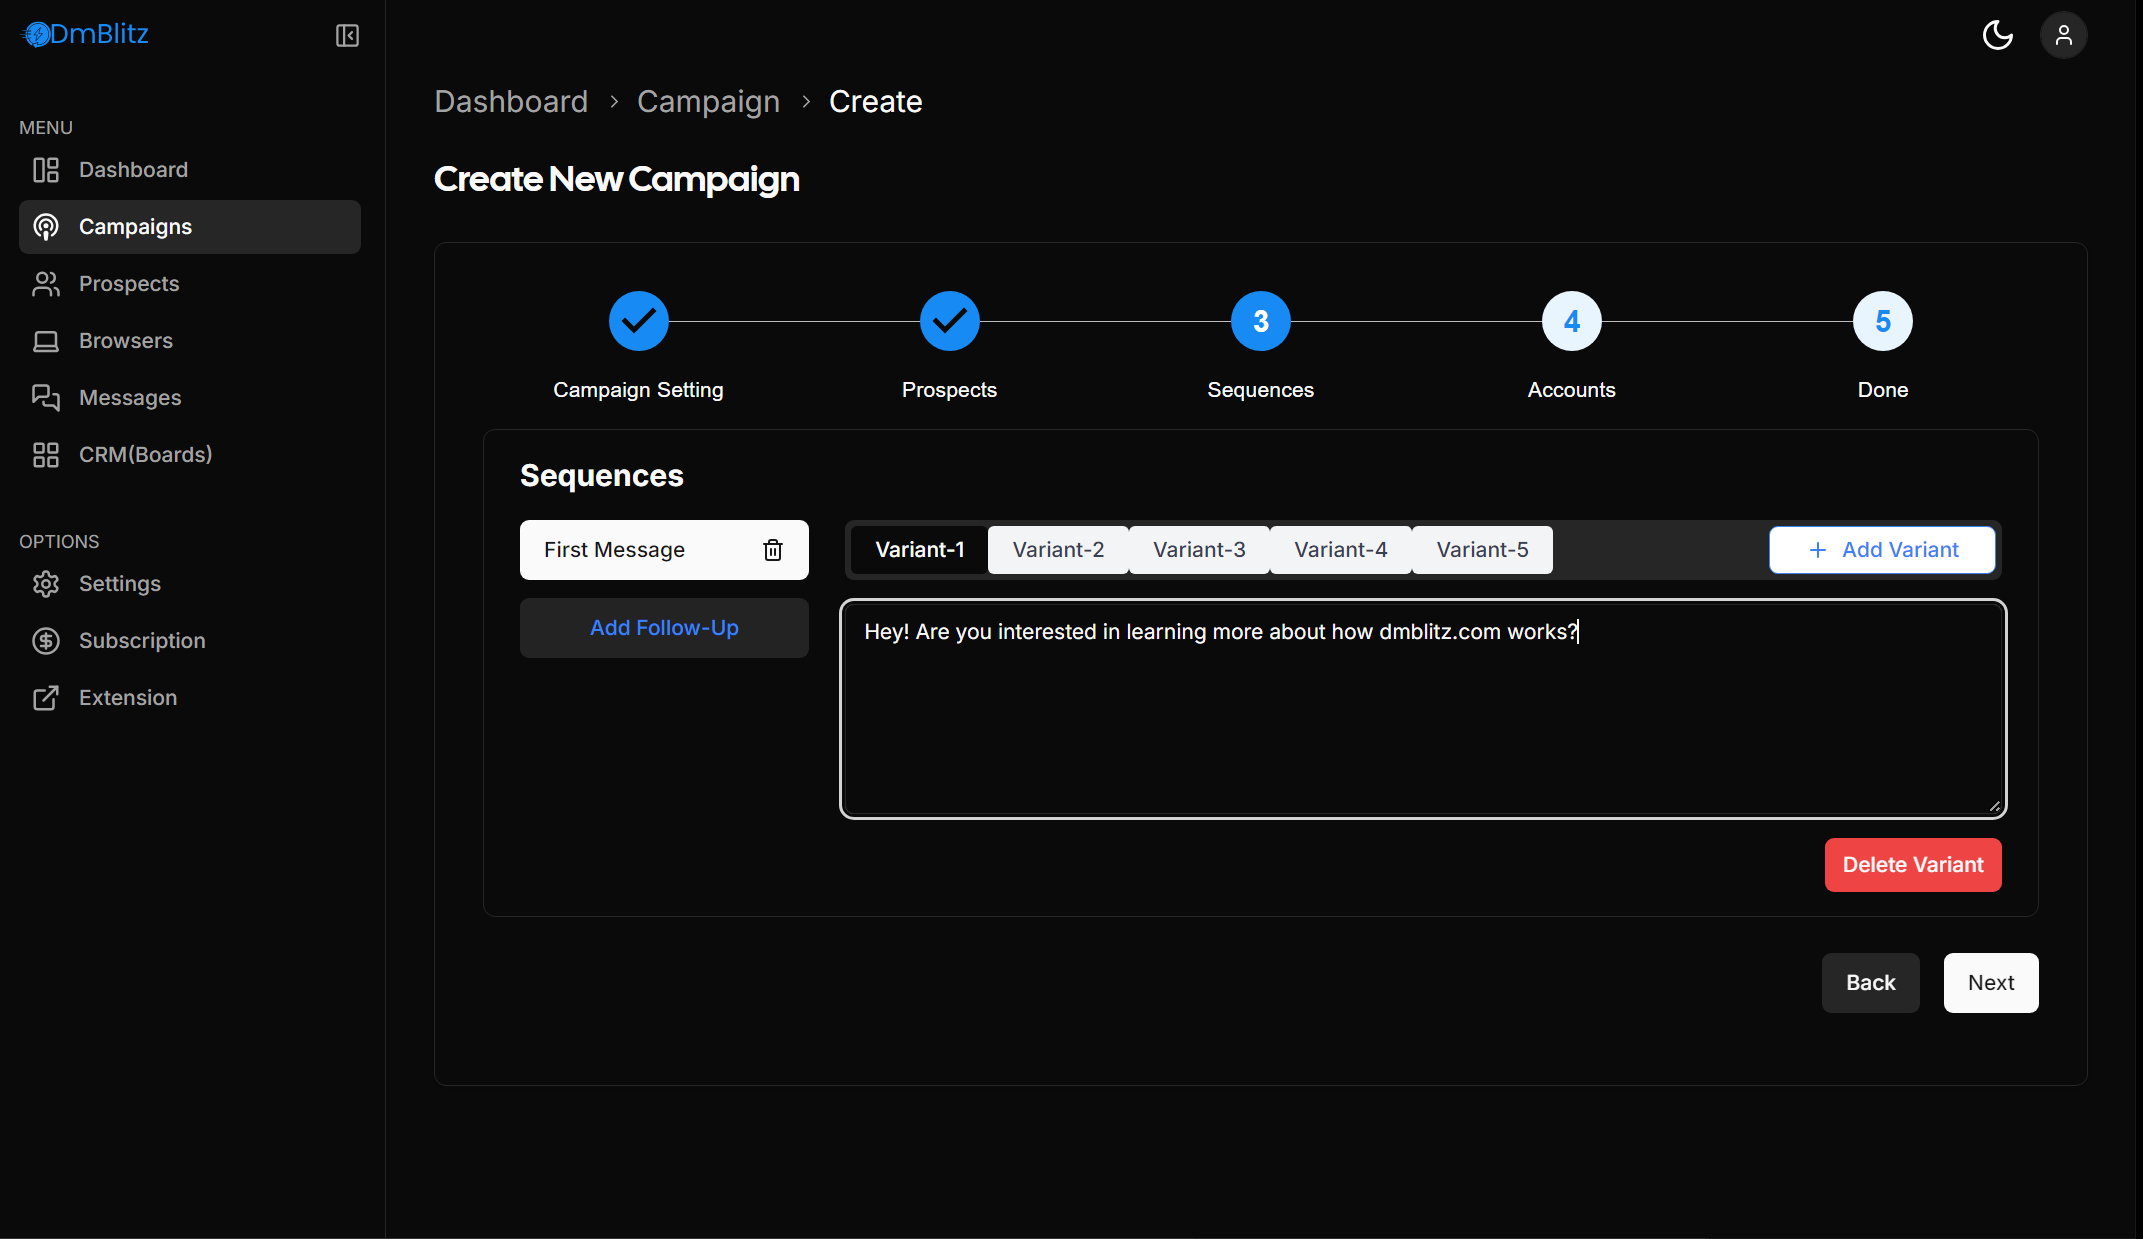2143x1239 pixels.
Task: Open Settings under Options
Action: (190, 584)
